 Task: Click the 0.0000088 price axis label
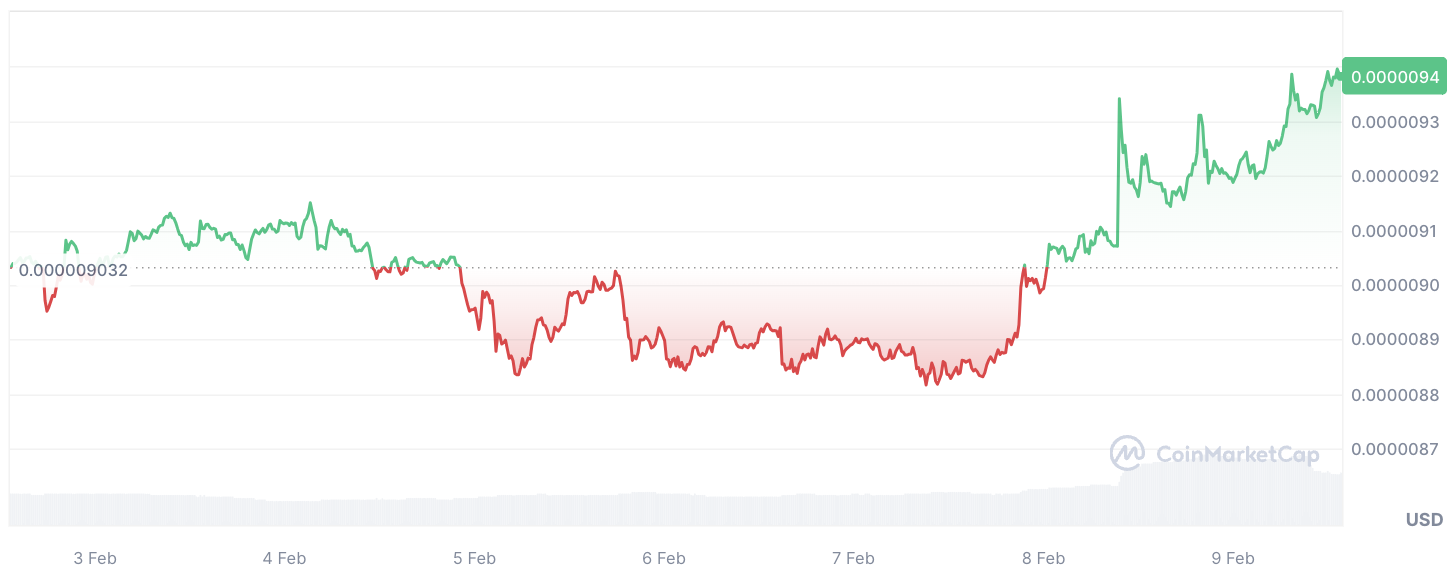click(1395, 394)
